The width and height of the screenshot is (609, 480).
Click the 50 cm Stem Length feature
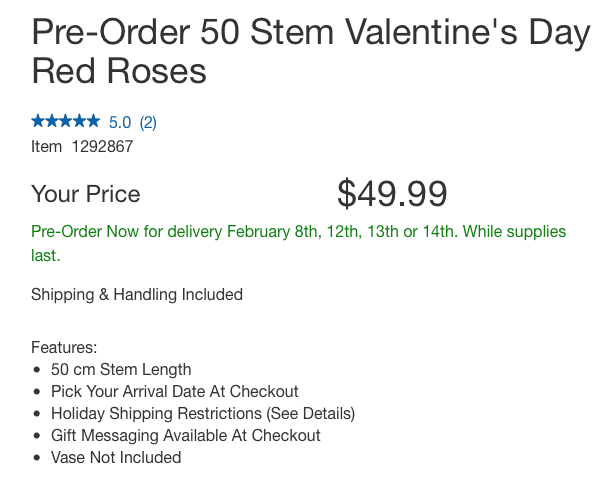click(121, 369)
